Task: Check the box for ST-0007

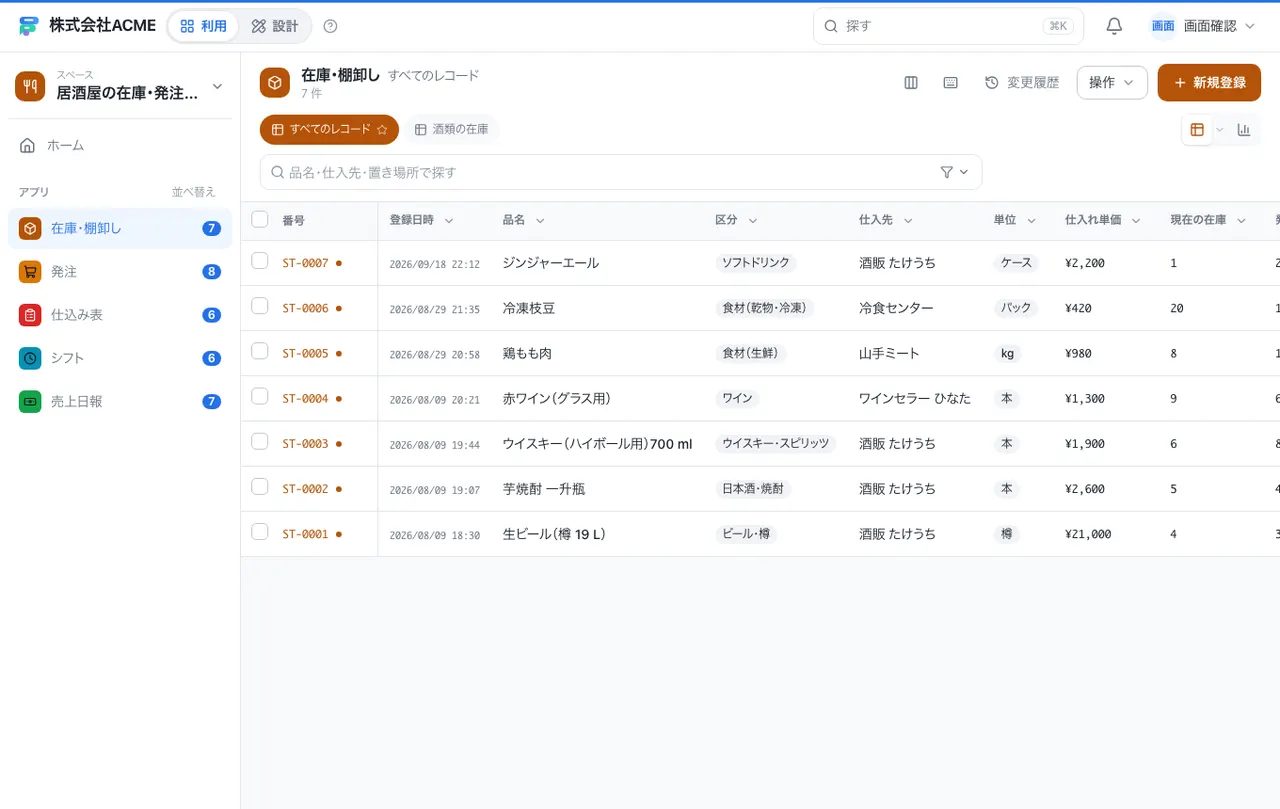Action: tap(260, 261)
